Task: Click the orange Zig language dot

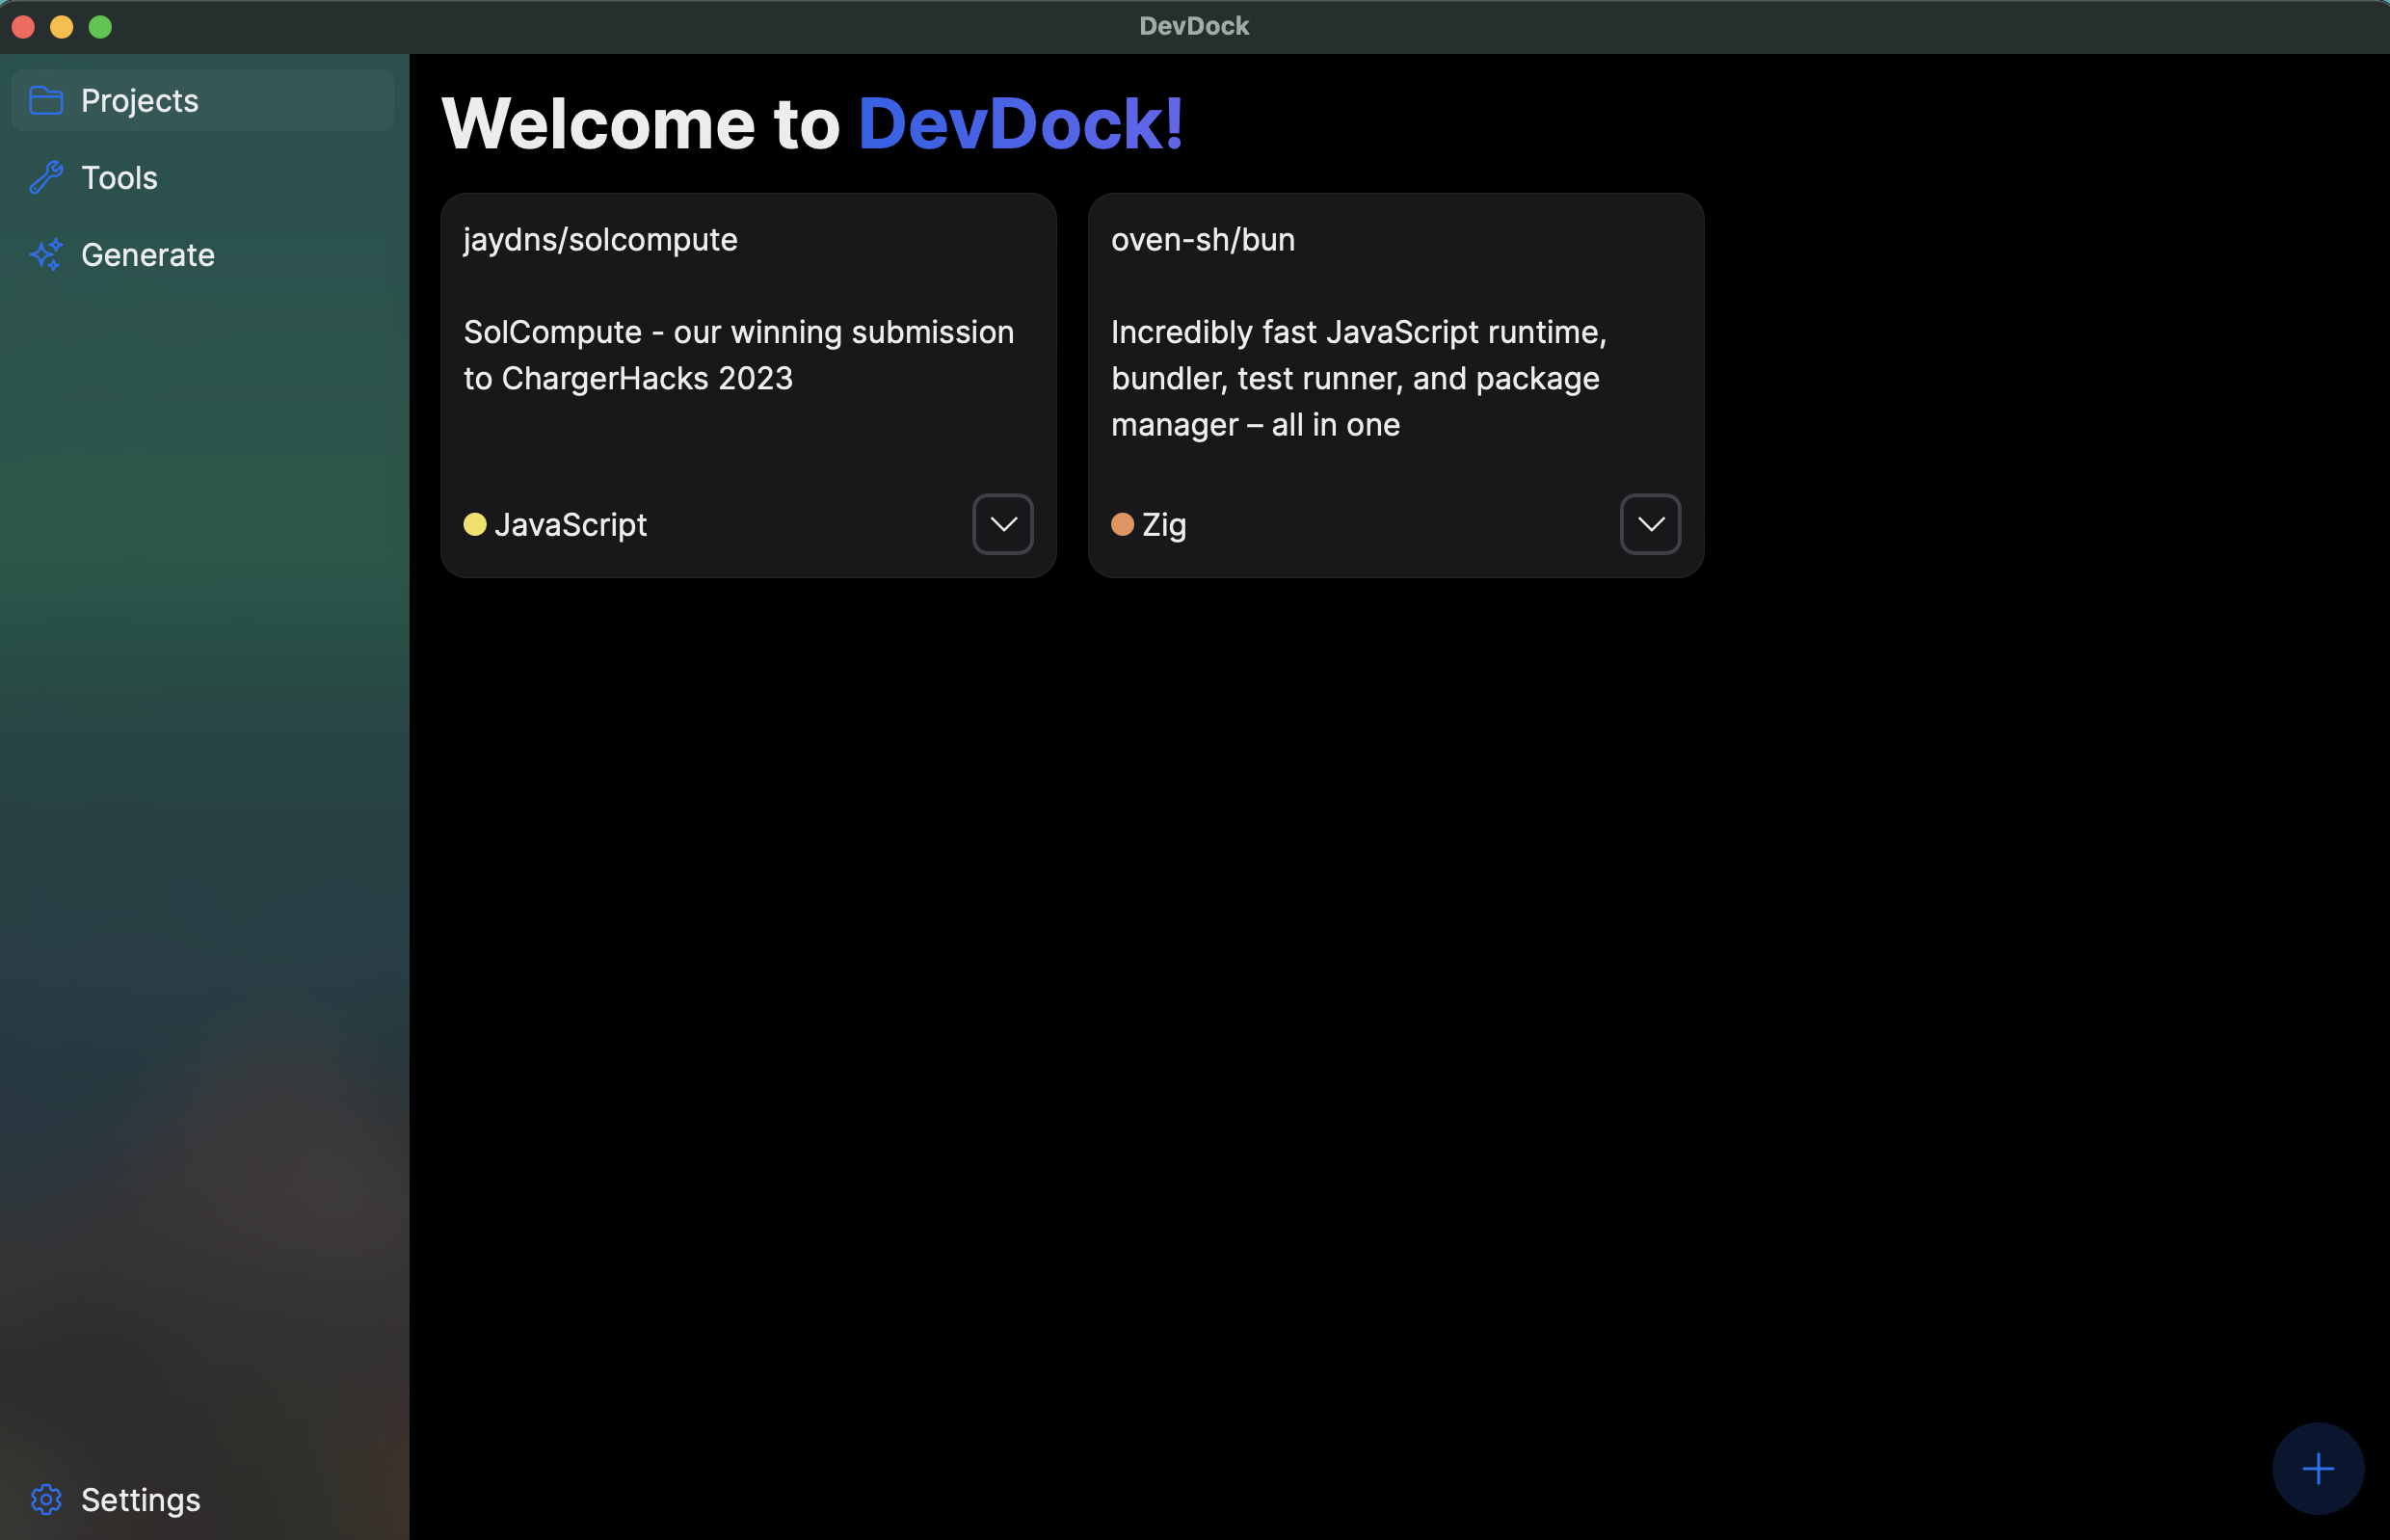Action: point(1122,525)
